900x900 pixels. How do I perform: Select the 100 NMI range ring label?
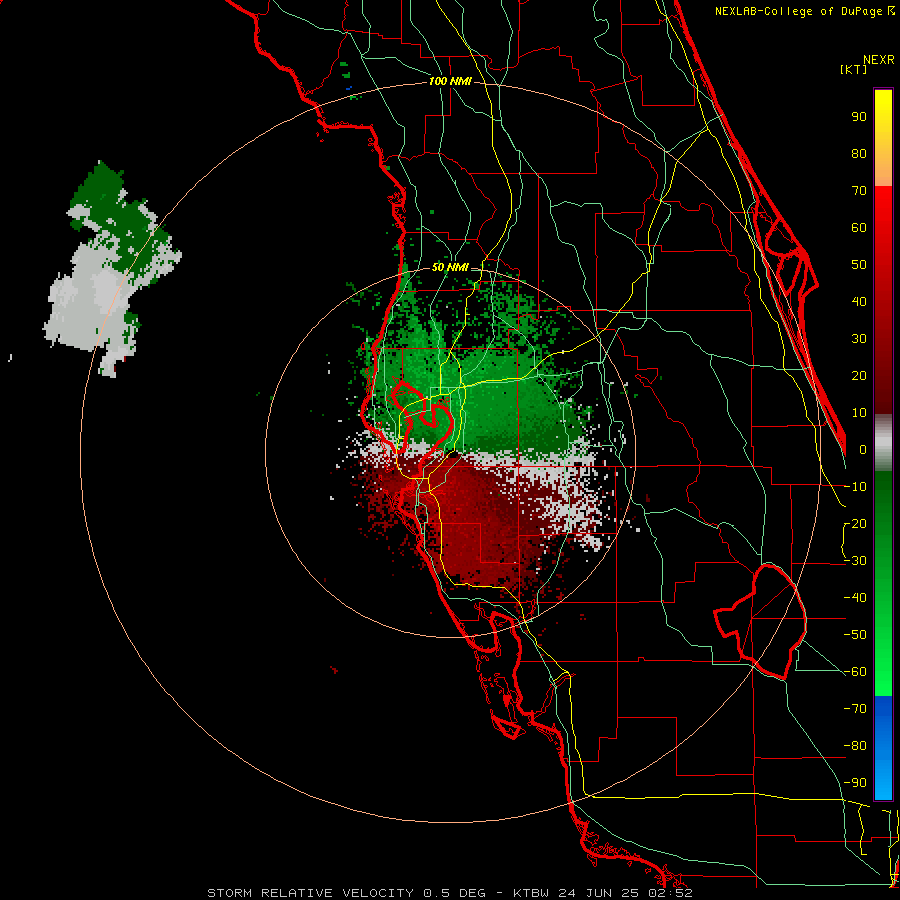click(450, 81)
